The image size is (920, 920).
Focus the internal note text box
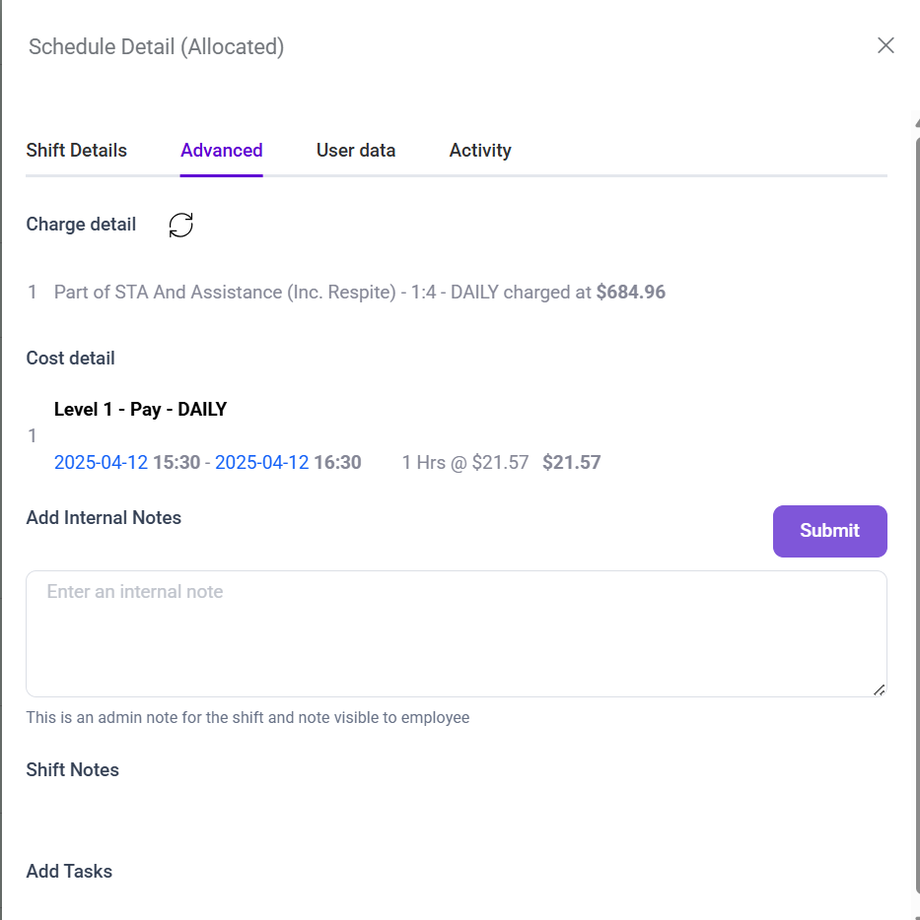pos(455,633)
